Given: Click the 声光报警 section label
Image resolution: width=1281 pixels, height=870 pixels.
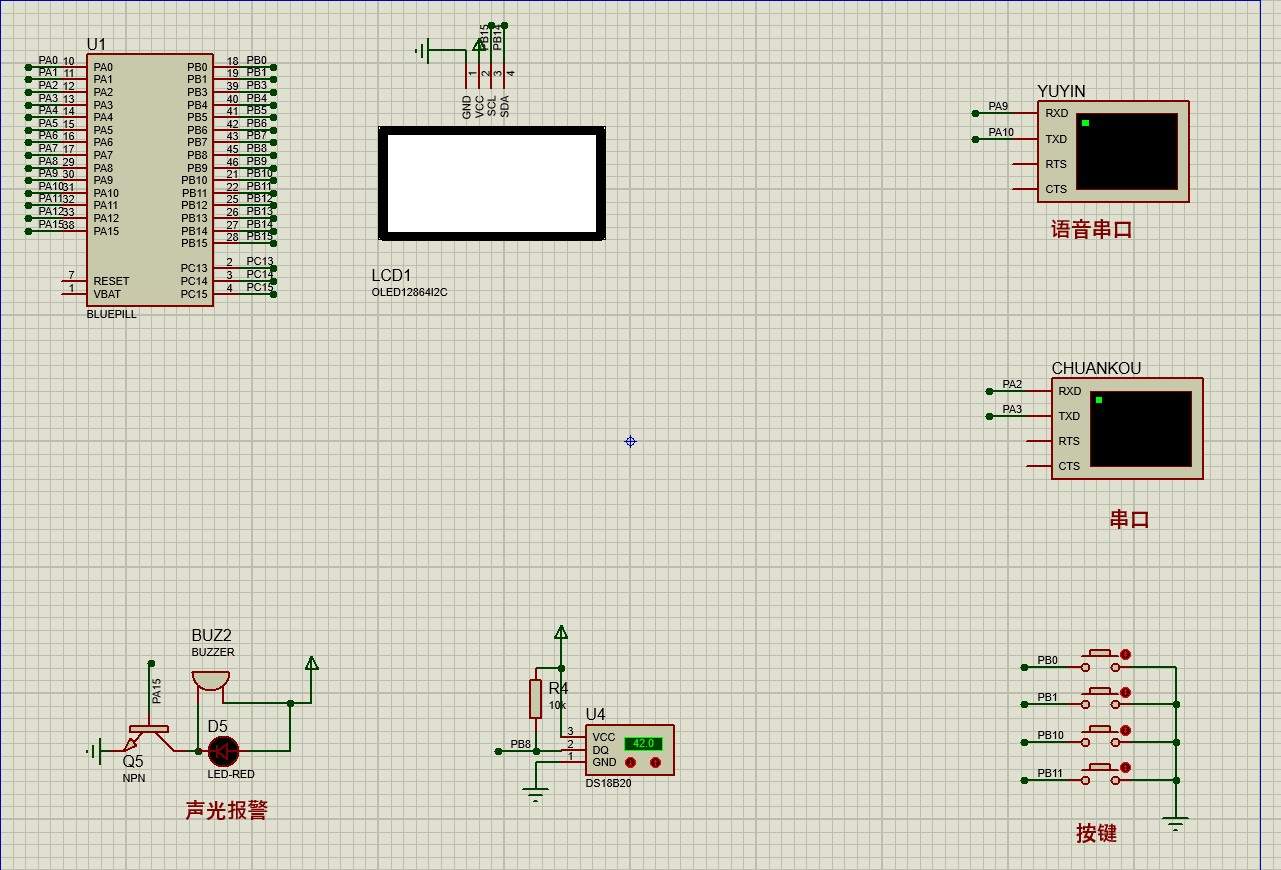Looking at the screenshot, I should 227,811.
